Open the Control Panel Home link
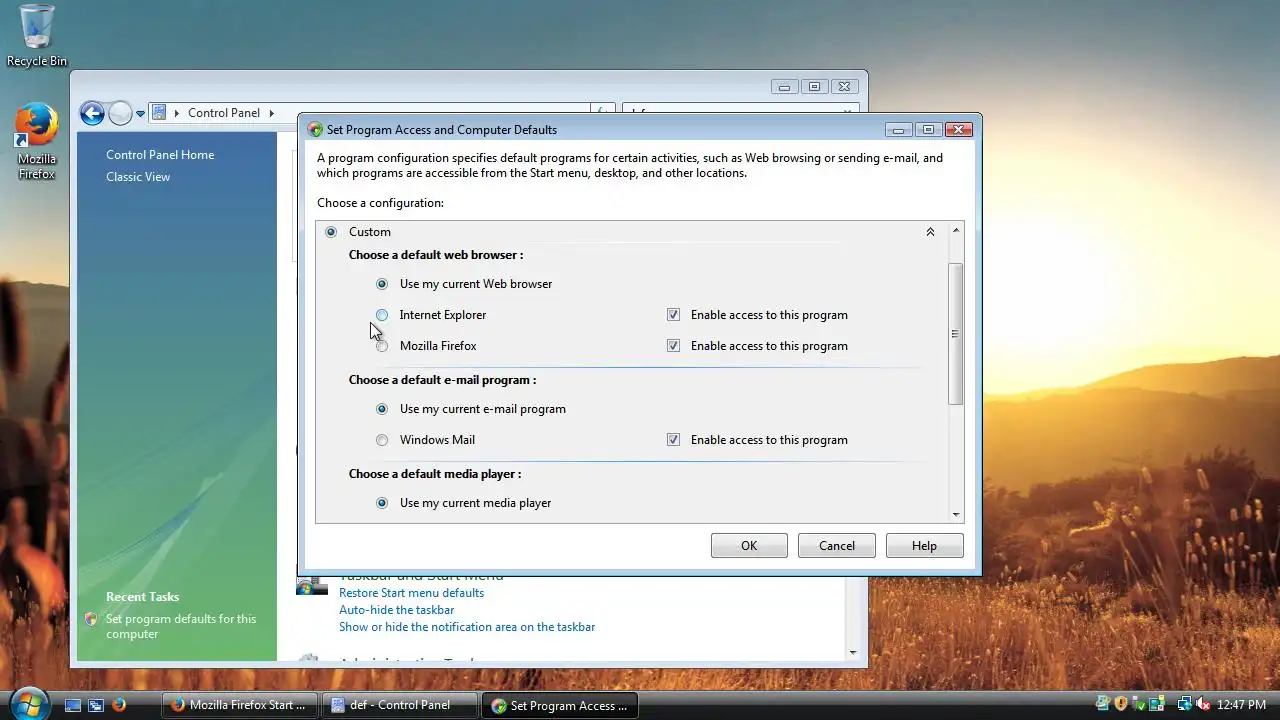Viewport: 1280px width, 720px height. pyautogui.click(x=160, y=155)
